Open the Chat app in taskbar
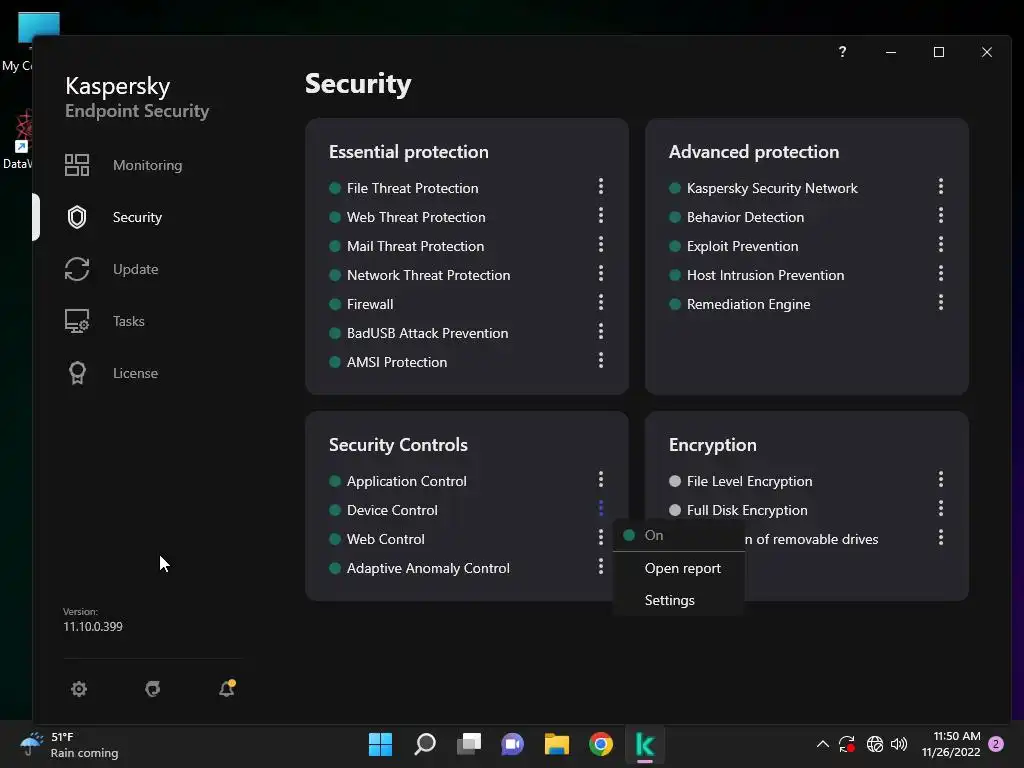 513,744
